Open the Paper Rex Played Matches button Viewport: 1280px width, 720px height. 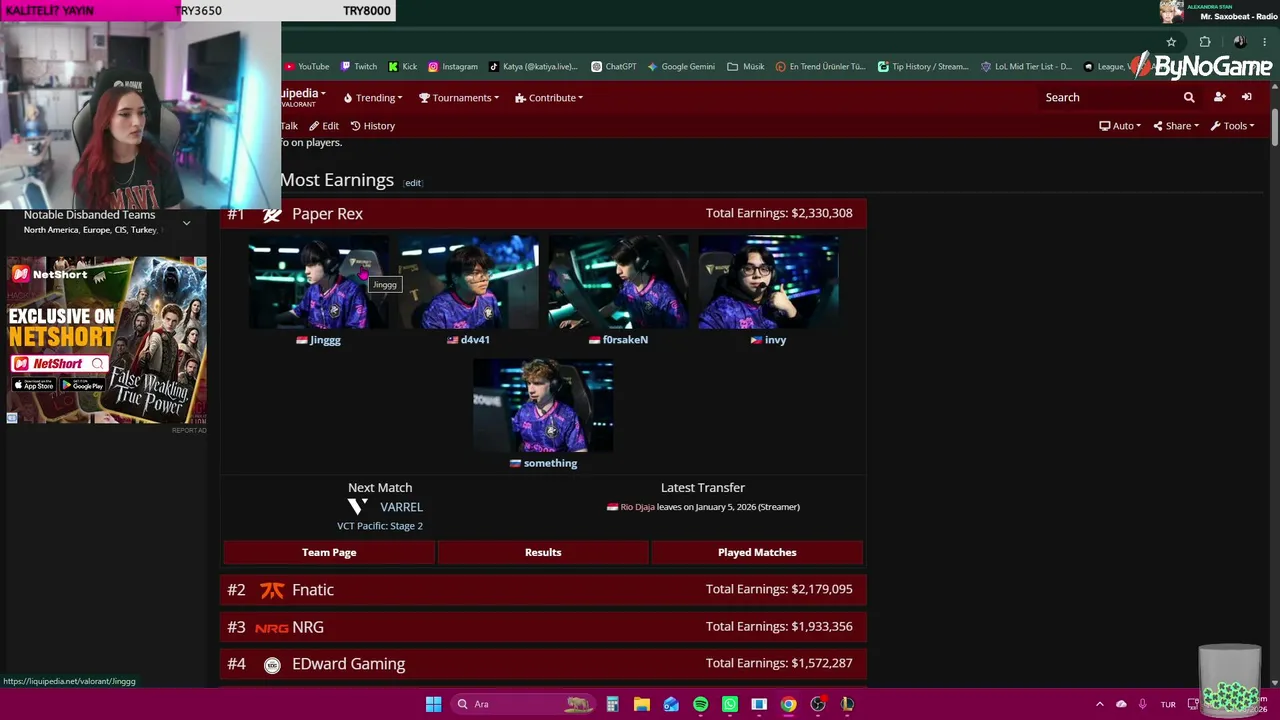[757, 552]
